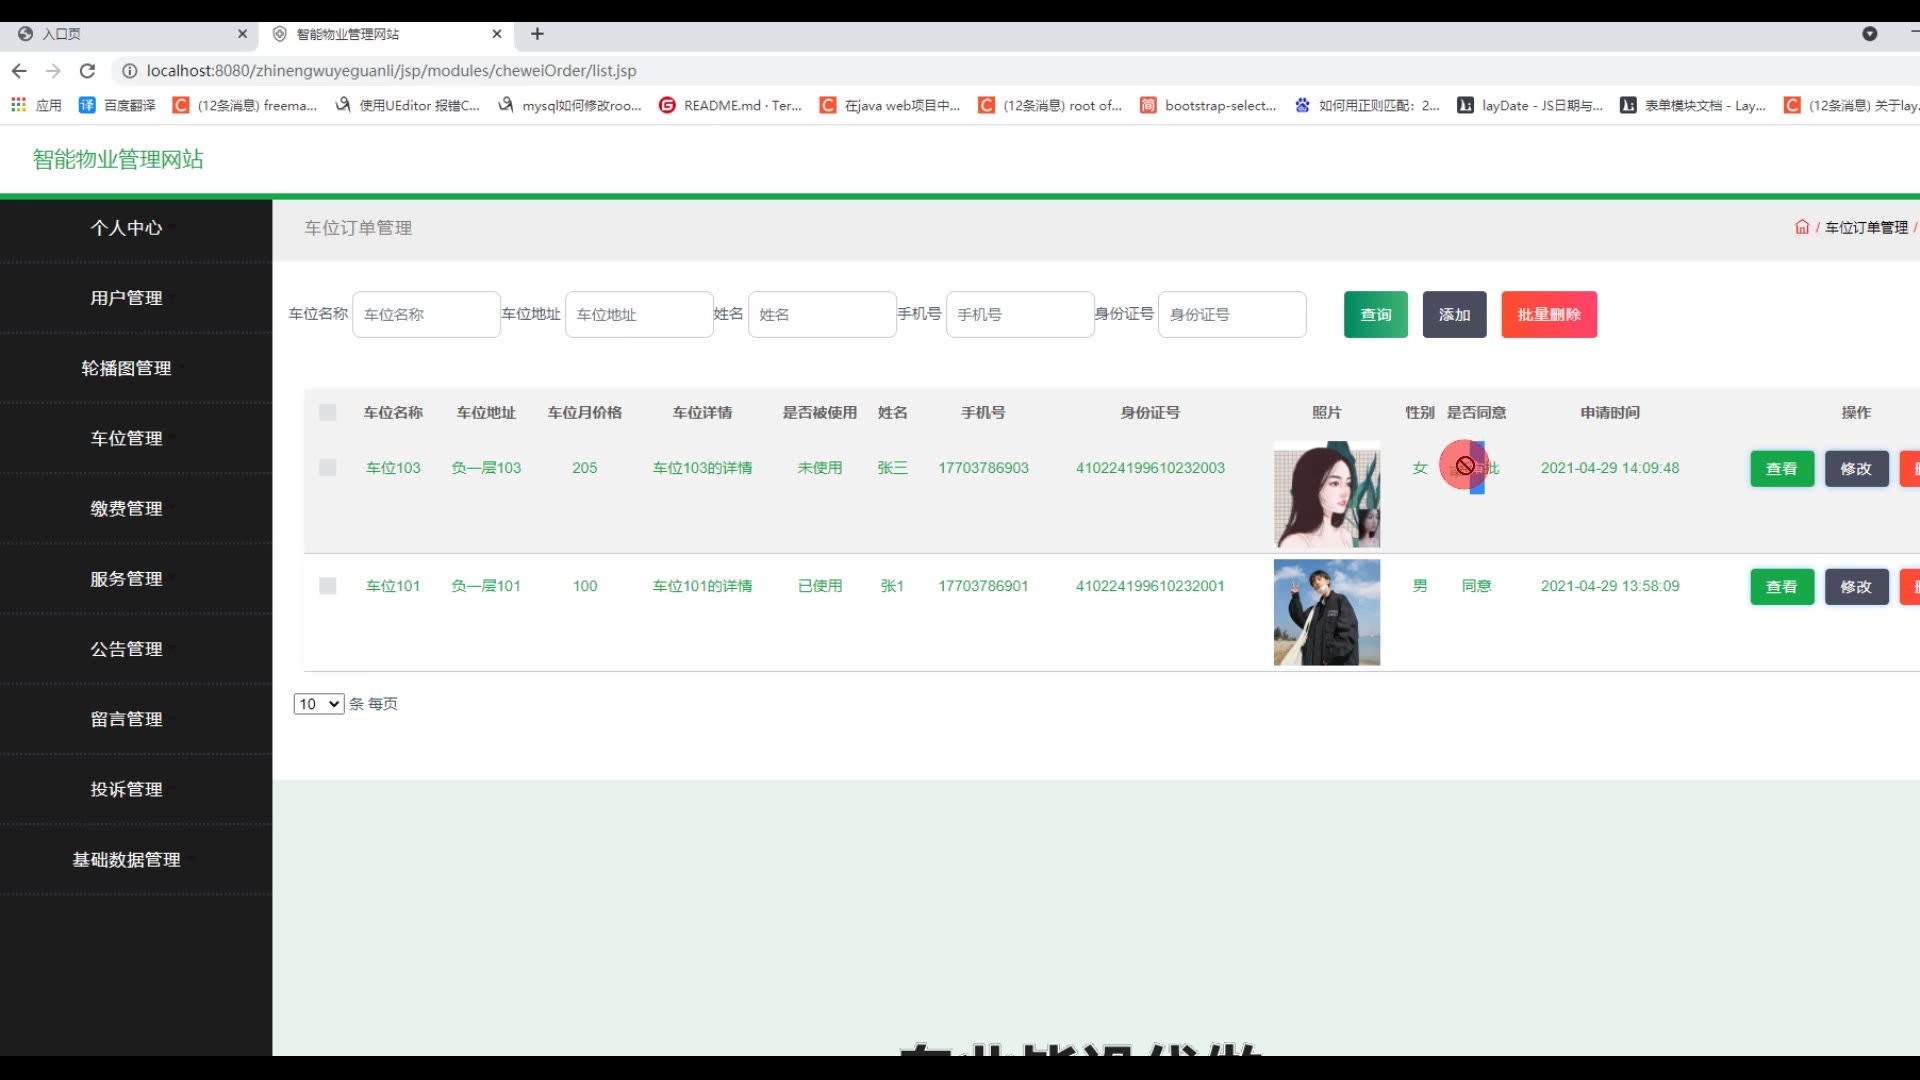Screen dimensions: 1920x1080
Task: Check the 车位101 row checkbox
Action: pos(327,586)
